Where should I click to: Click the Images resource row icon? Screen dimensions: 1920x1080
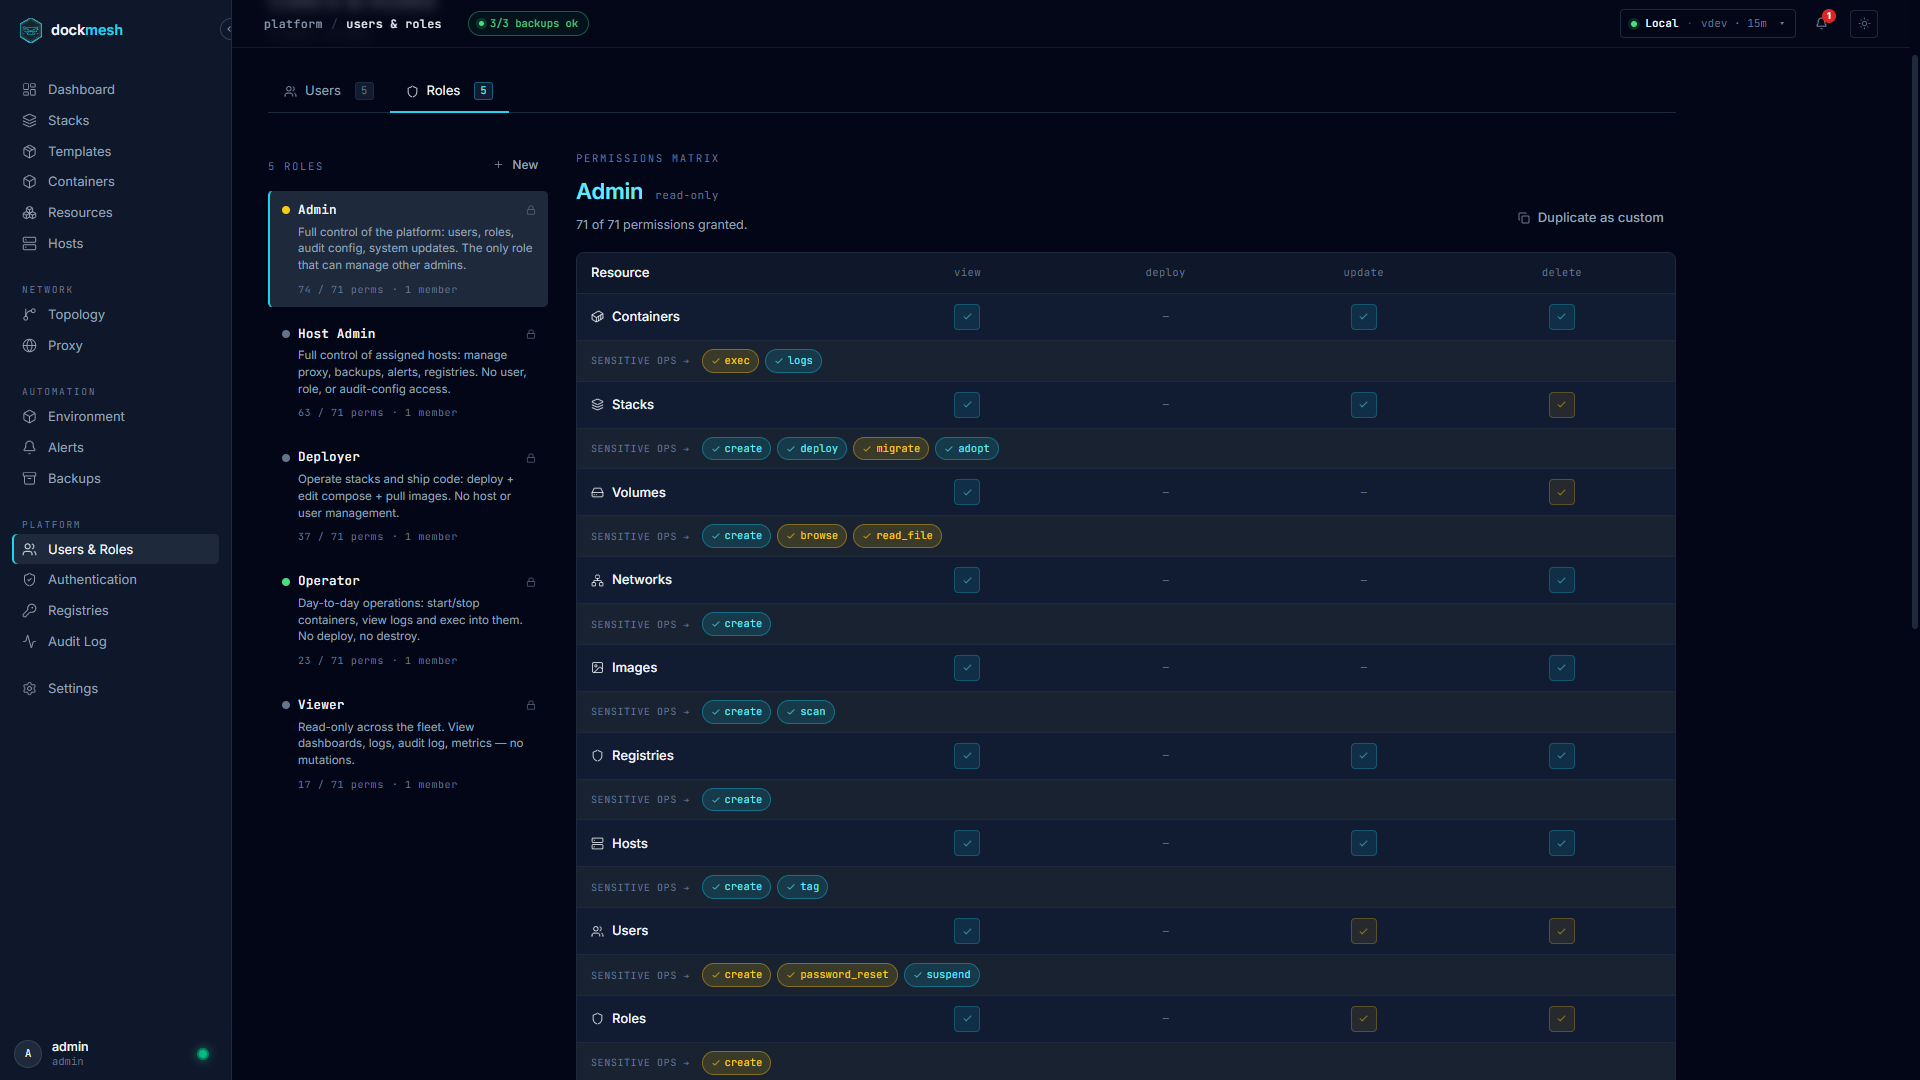click(597, 667)
